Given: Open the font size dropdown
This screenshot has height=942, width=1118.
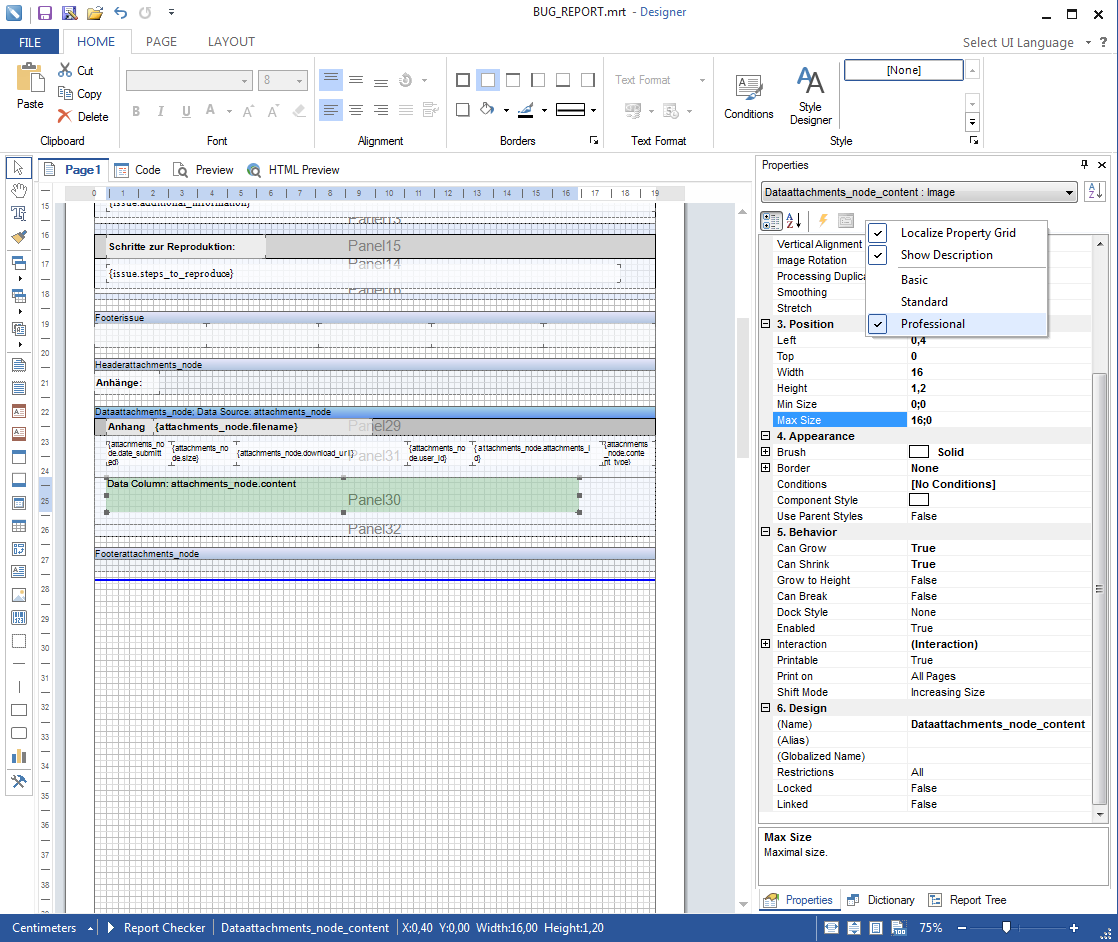Looking at the screenshot, I should click(299, 81).
